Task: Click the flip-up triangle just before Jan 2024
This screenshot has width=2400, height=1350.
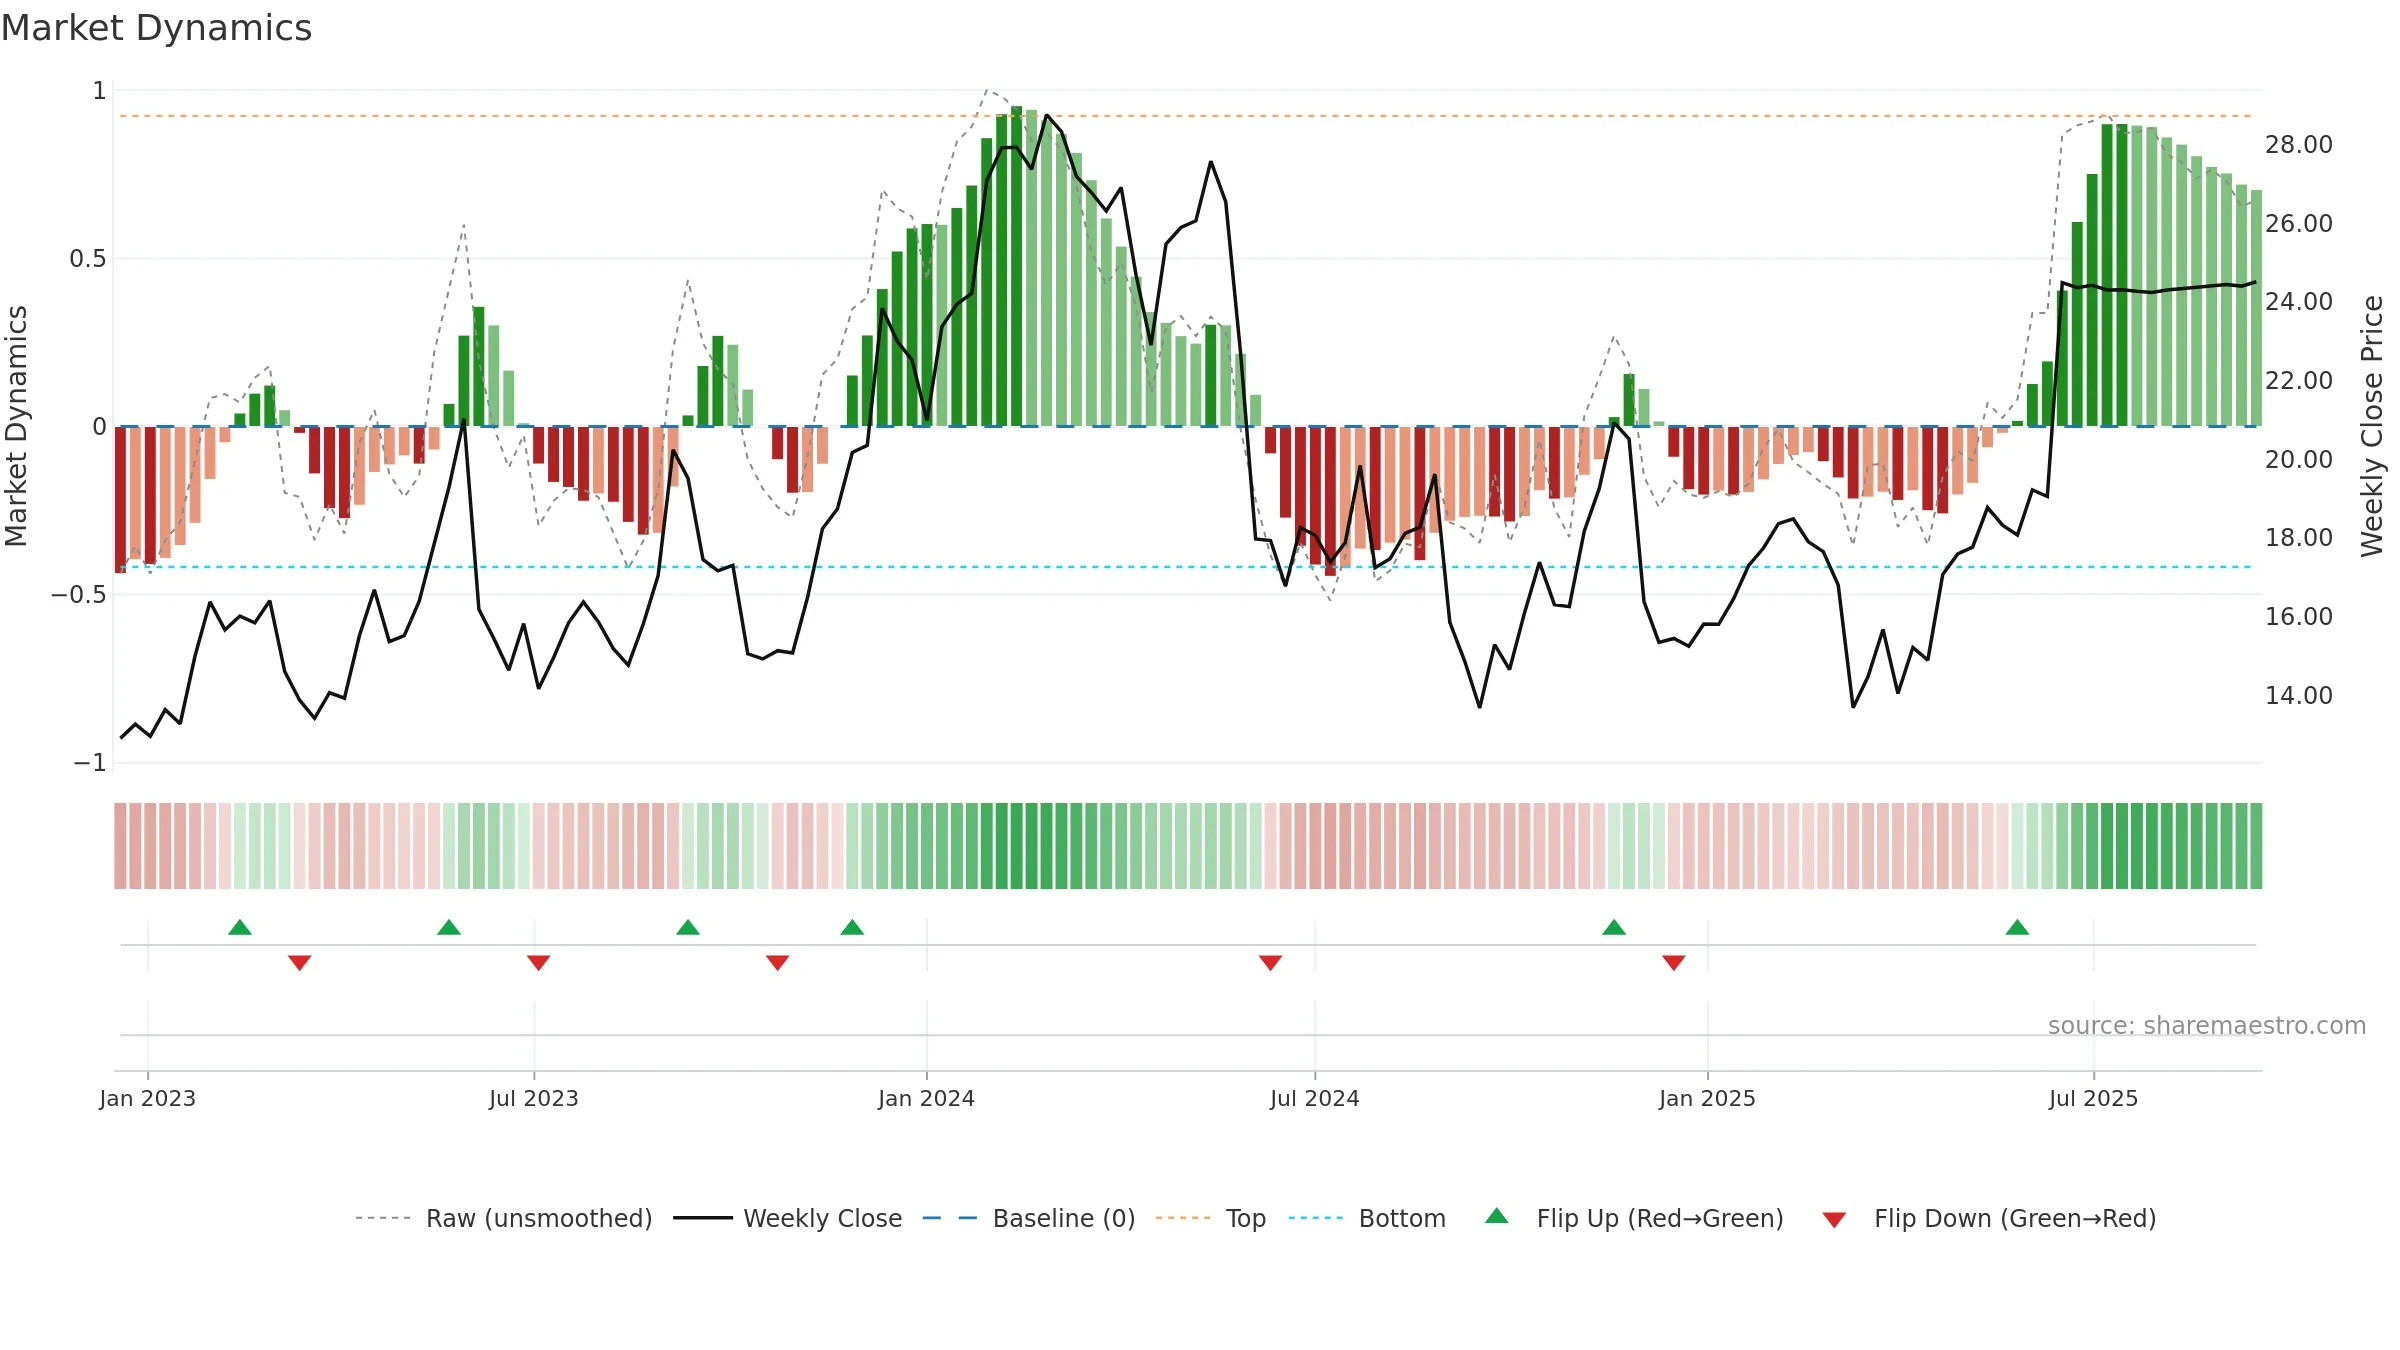Action: pos(852,927)
